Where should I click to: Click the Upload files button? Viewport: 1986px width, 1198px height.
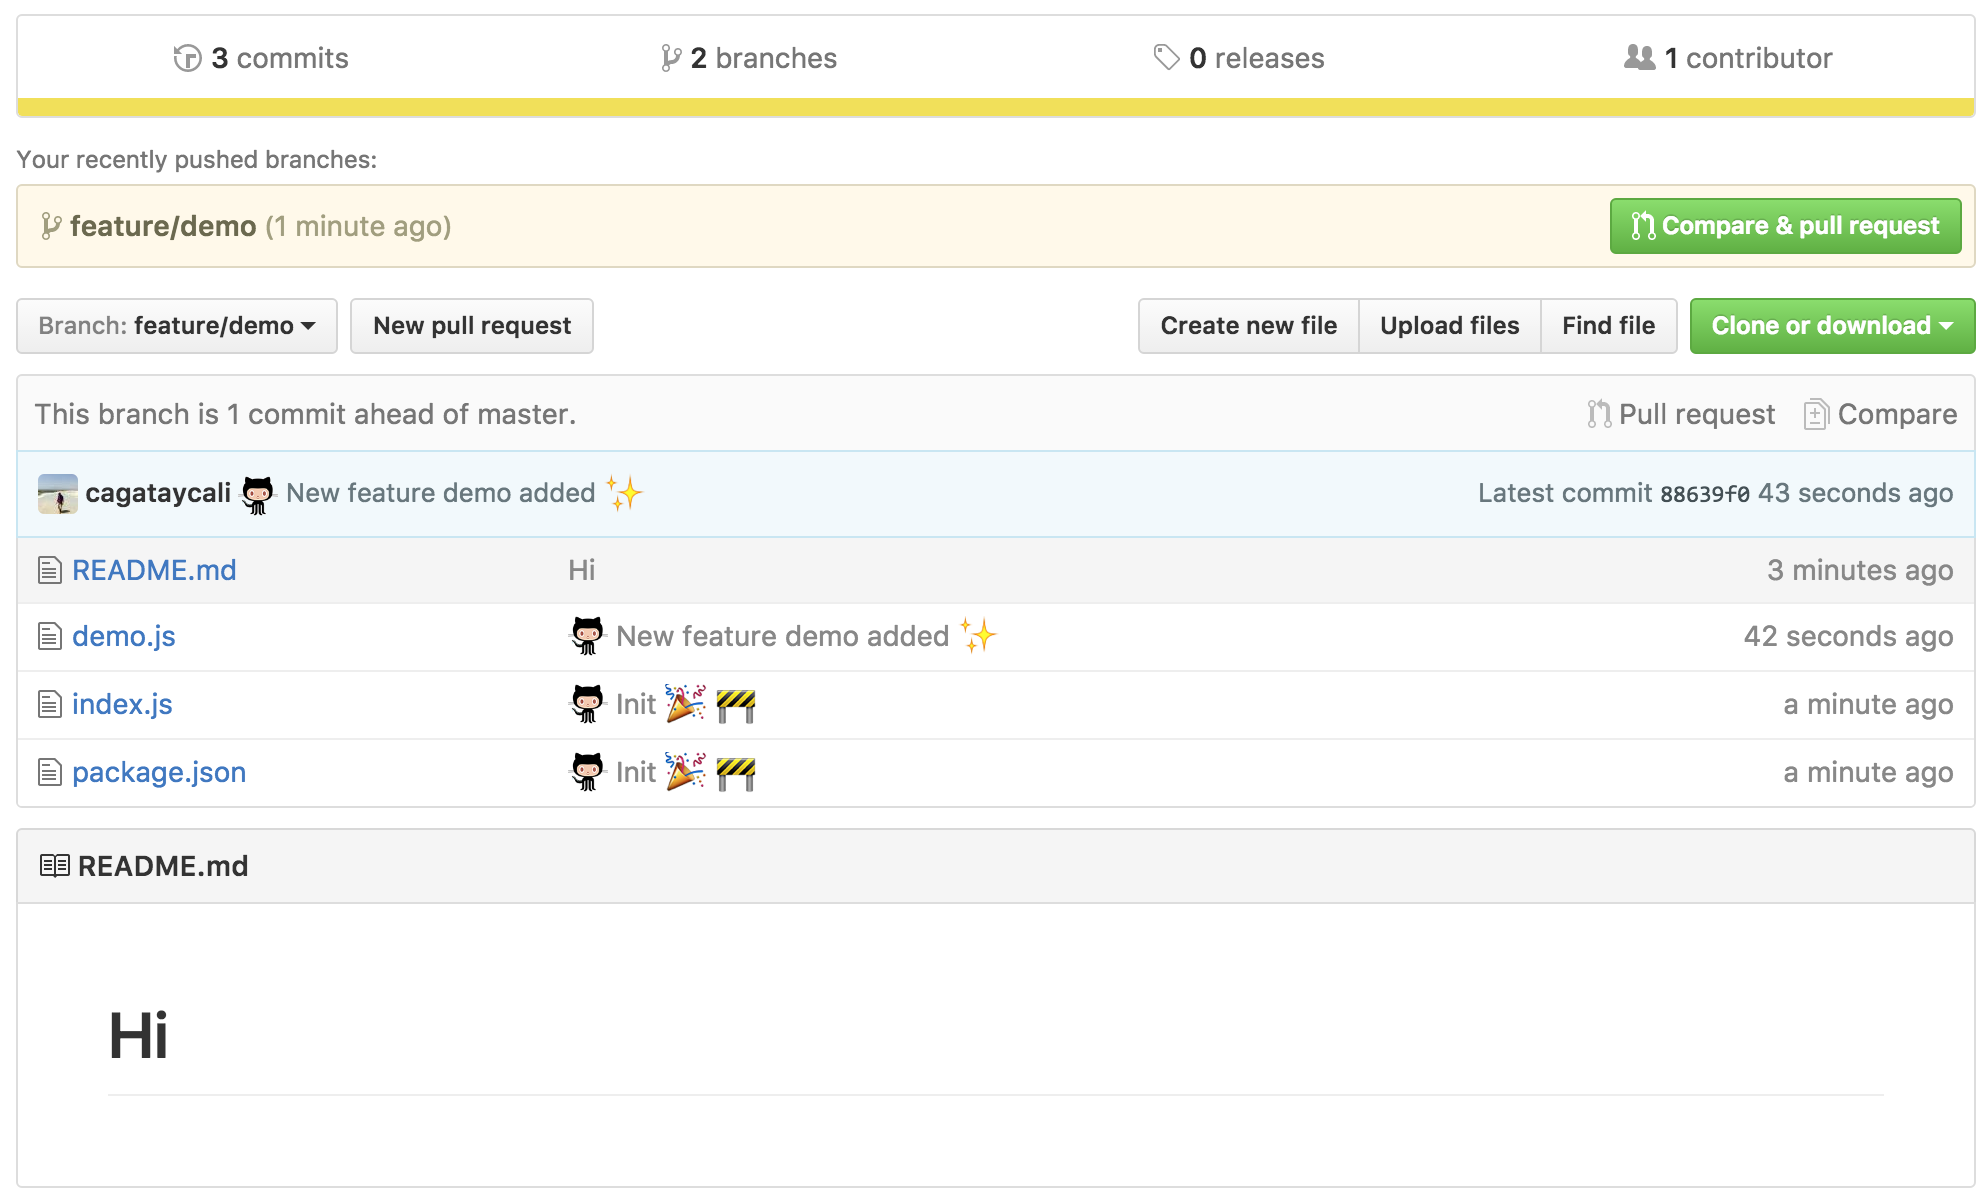point(1449,326)
